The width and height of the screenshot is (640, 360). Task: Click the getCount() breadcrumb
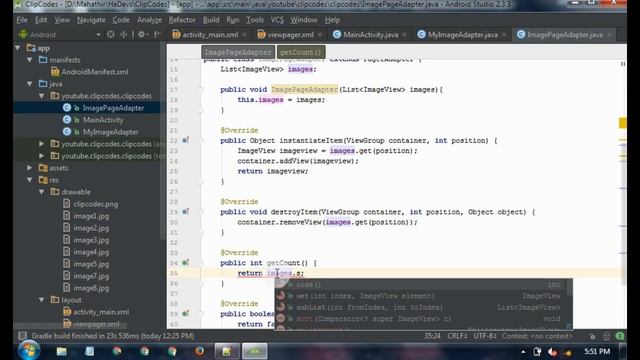pos(301,52)
